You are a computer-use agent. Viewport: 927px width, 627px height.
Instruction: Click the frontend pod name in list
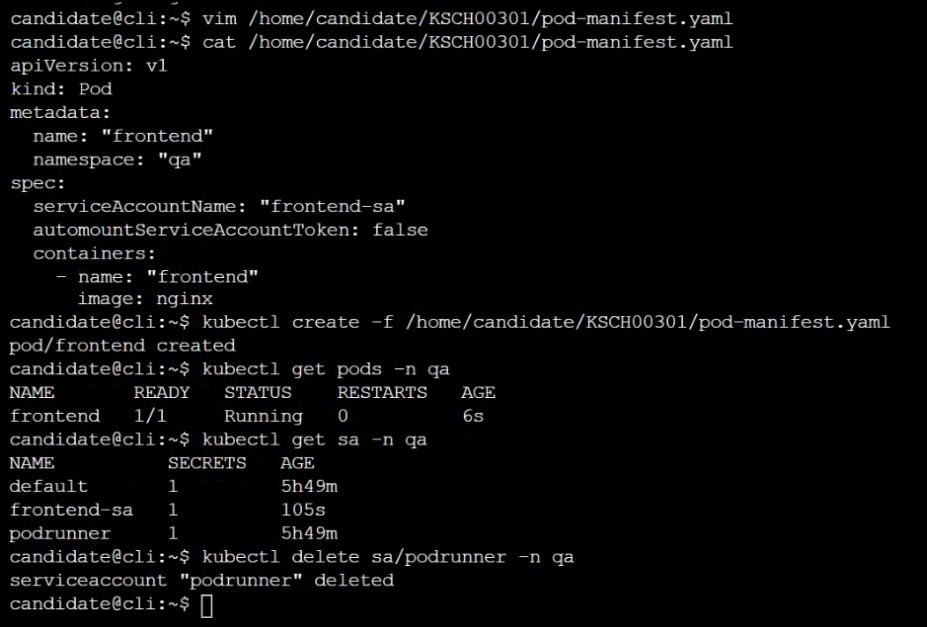click(55, 416)
